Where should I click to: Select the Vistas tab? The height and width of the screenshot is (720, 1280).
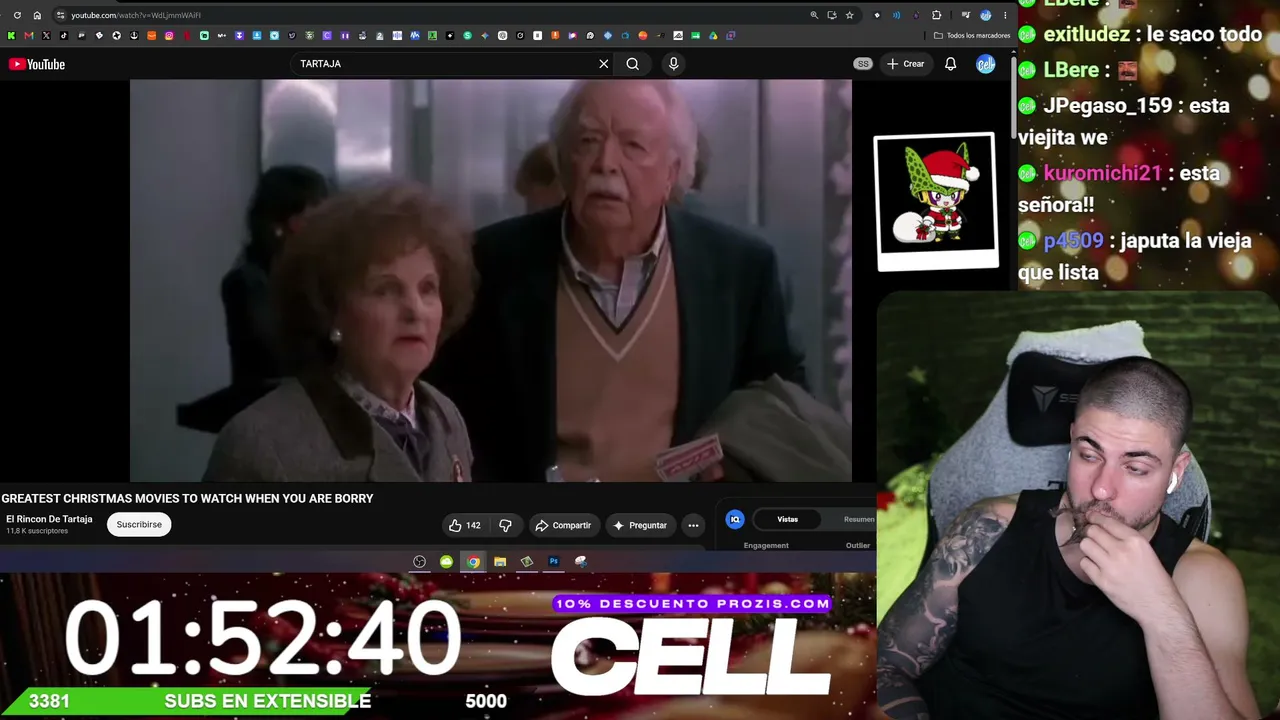coord(788,519)
